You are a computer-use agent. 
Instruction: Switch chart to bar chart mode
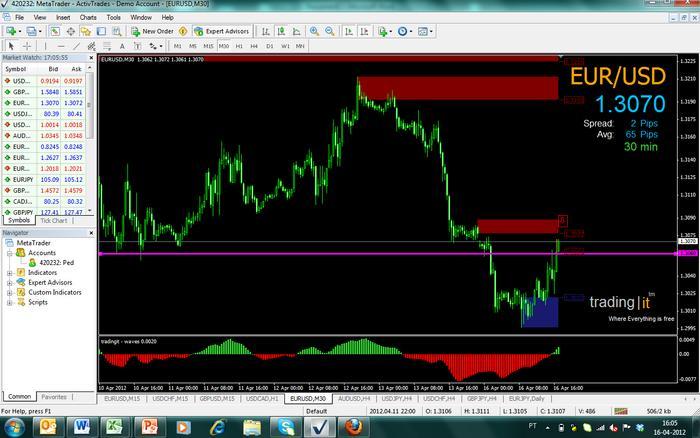266,31
